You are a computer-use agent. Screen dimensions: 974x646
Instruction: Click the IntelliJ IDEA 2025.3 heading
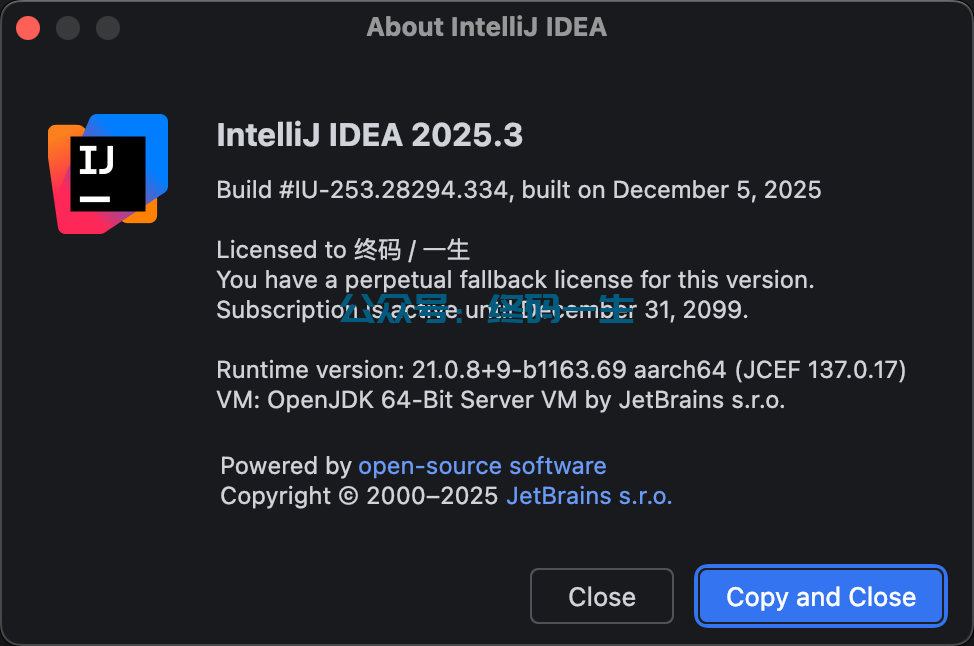click(x=369, y=135)
